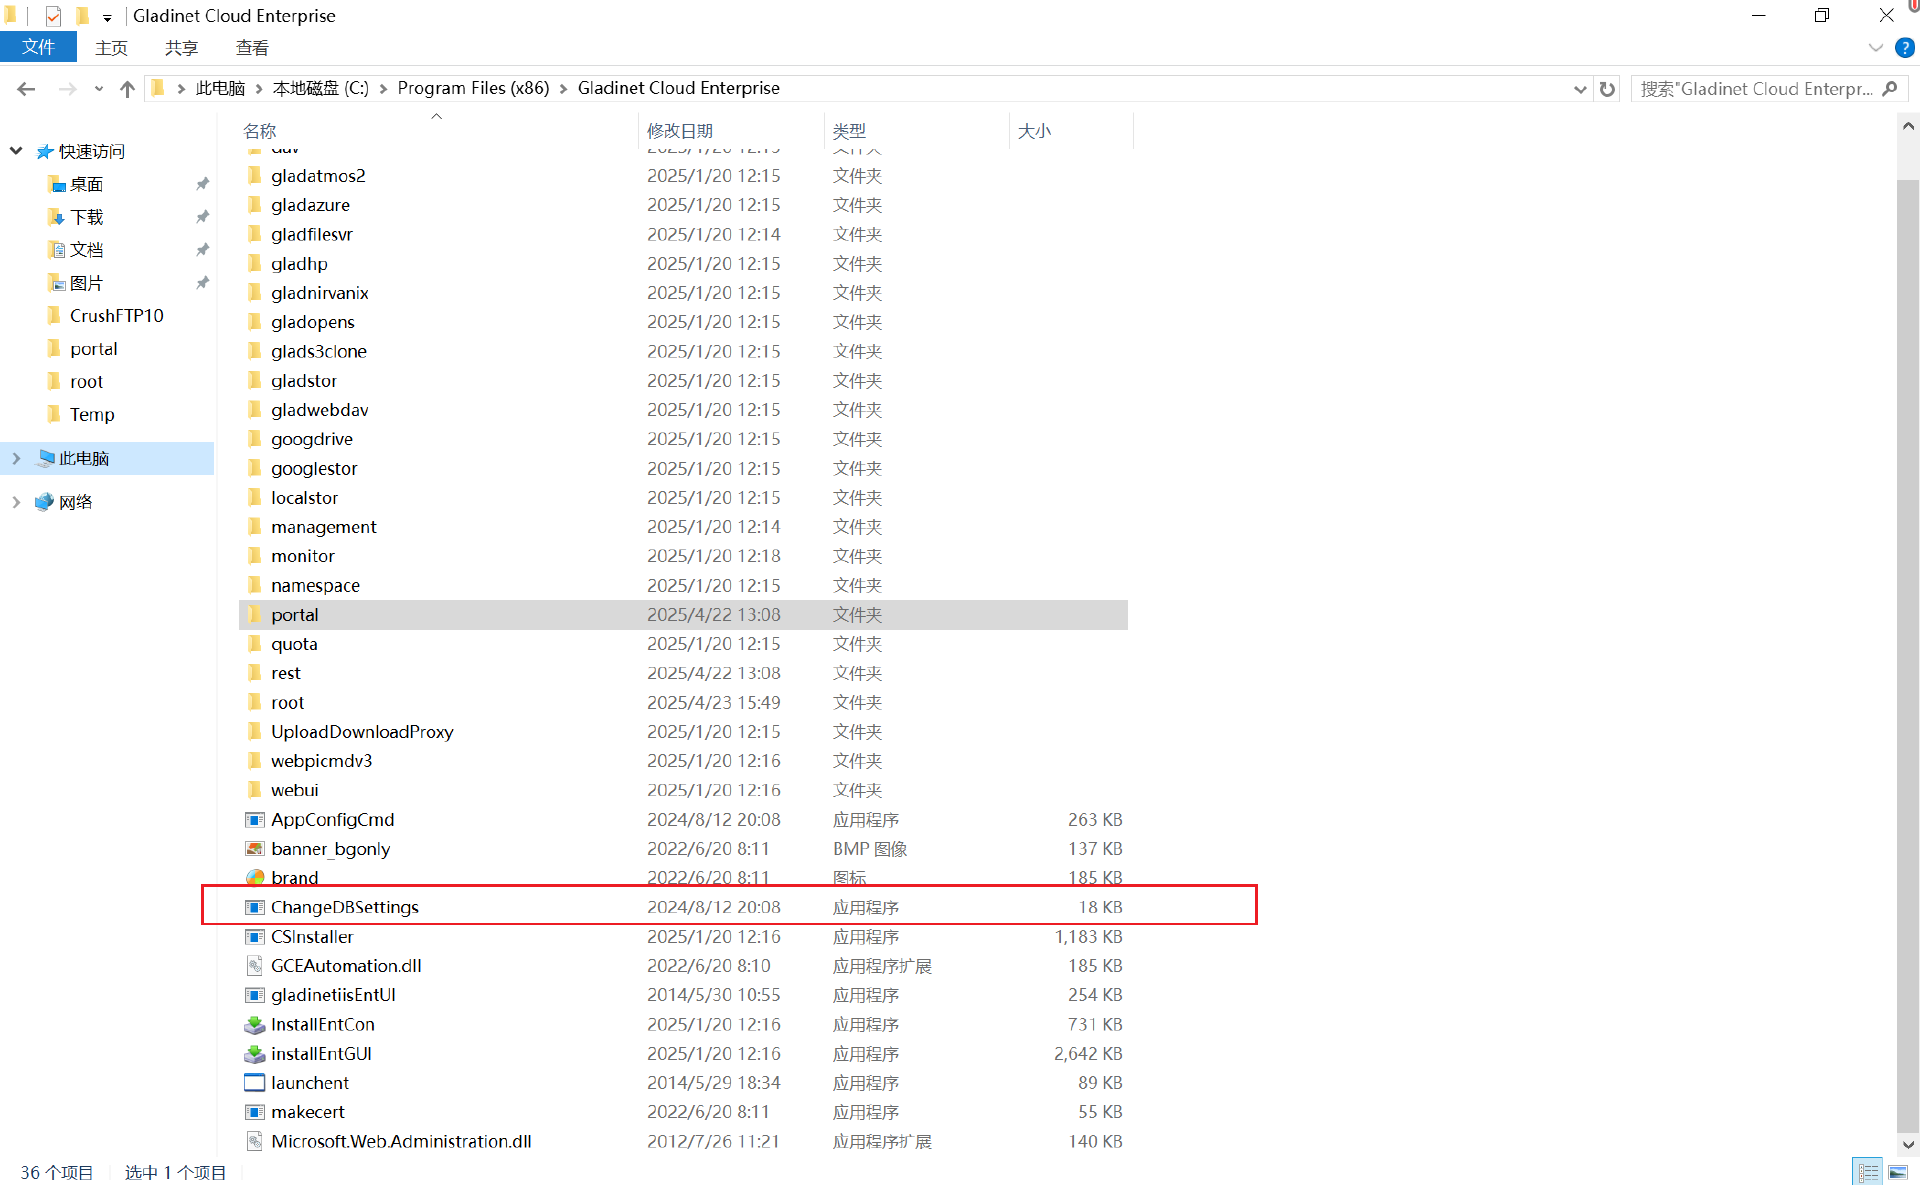This screenshot has height=1185, width=1920.
Task: Switch to the 查看 ribbon tab
Action: point(252,48)
